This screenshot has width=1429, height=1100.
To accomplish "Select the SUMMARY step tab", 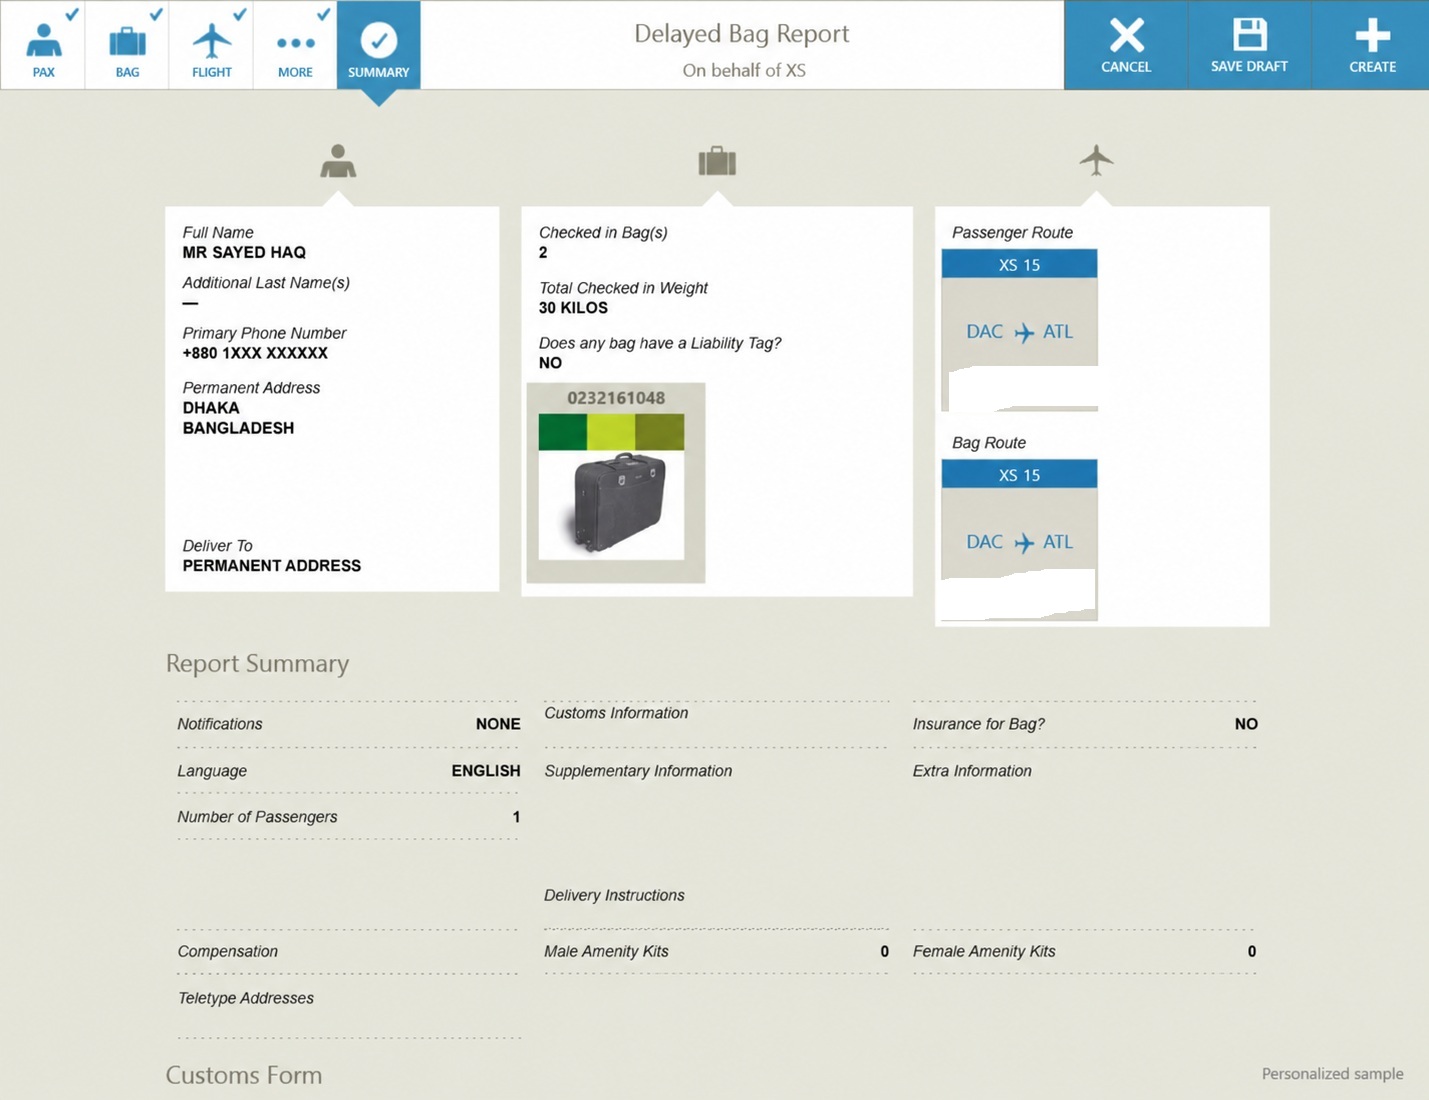I will [379, 45].
